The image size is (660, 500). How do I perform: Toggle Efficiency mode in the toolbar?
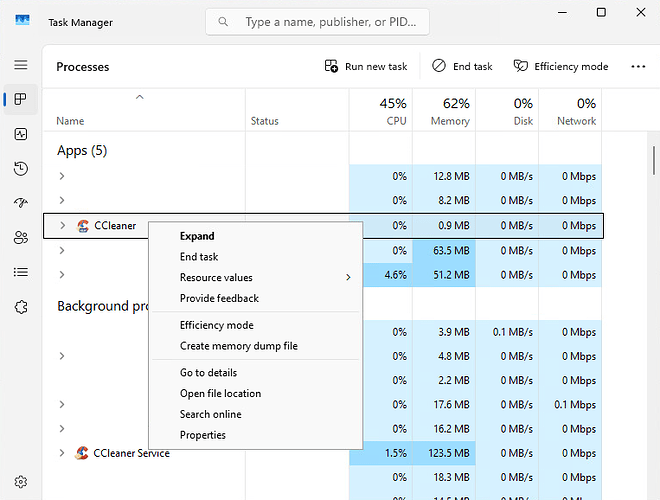click(x=561, y=66)
